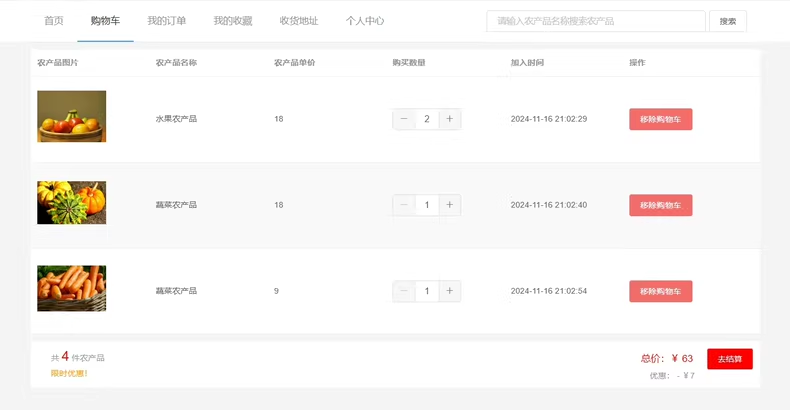This screenshot has width=790, height=410.
Task: Click unit price 9 in carrots row
Action: 276,291
